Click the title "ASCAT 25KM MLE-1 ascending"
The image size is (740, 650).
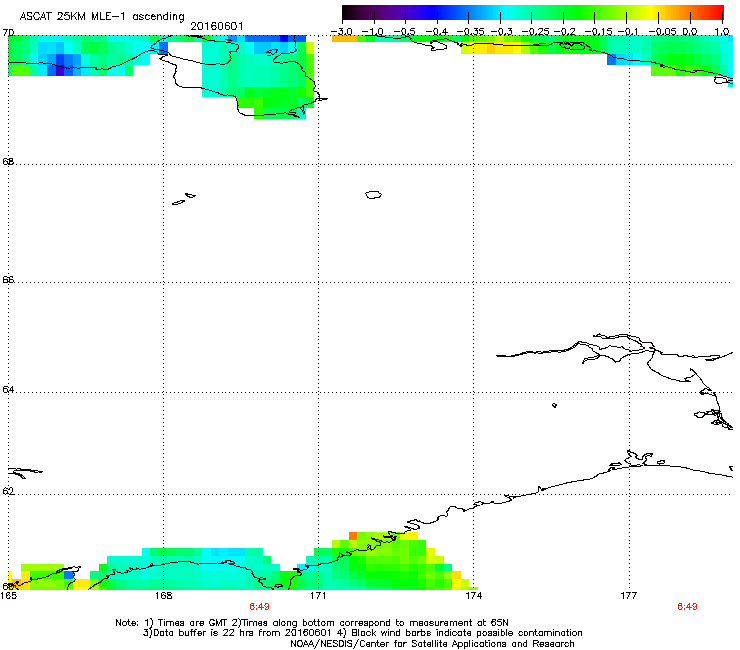[x=102, y=17]
